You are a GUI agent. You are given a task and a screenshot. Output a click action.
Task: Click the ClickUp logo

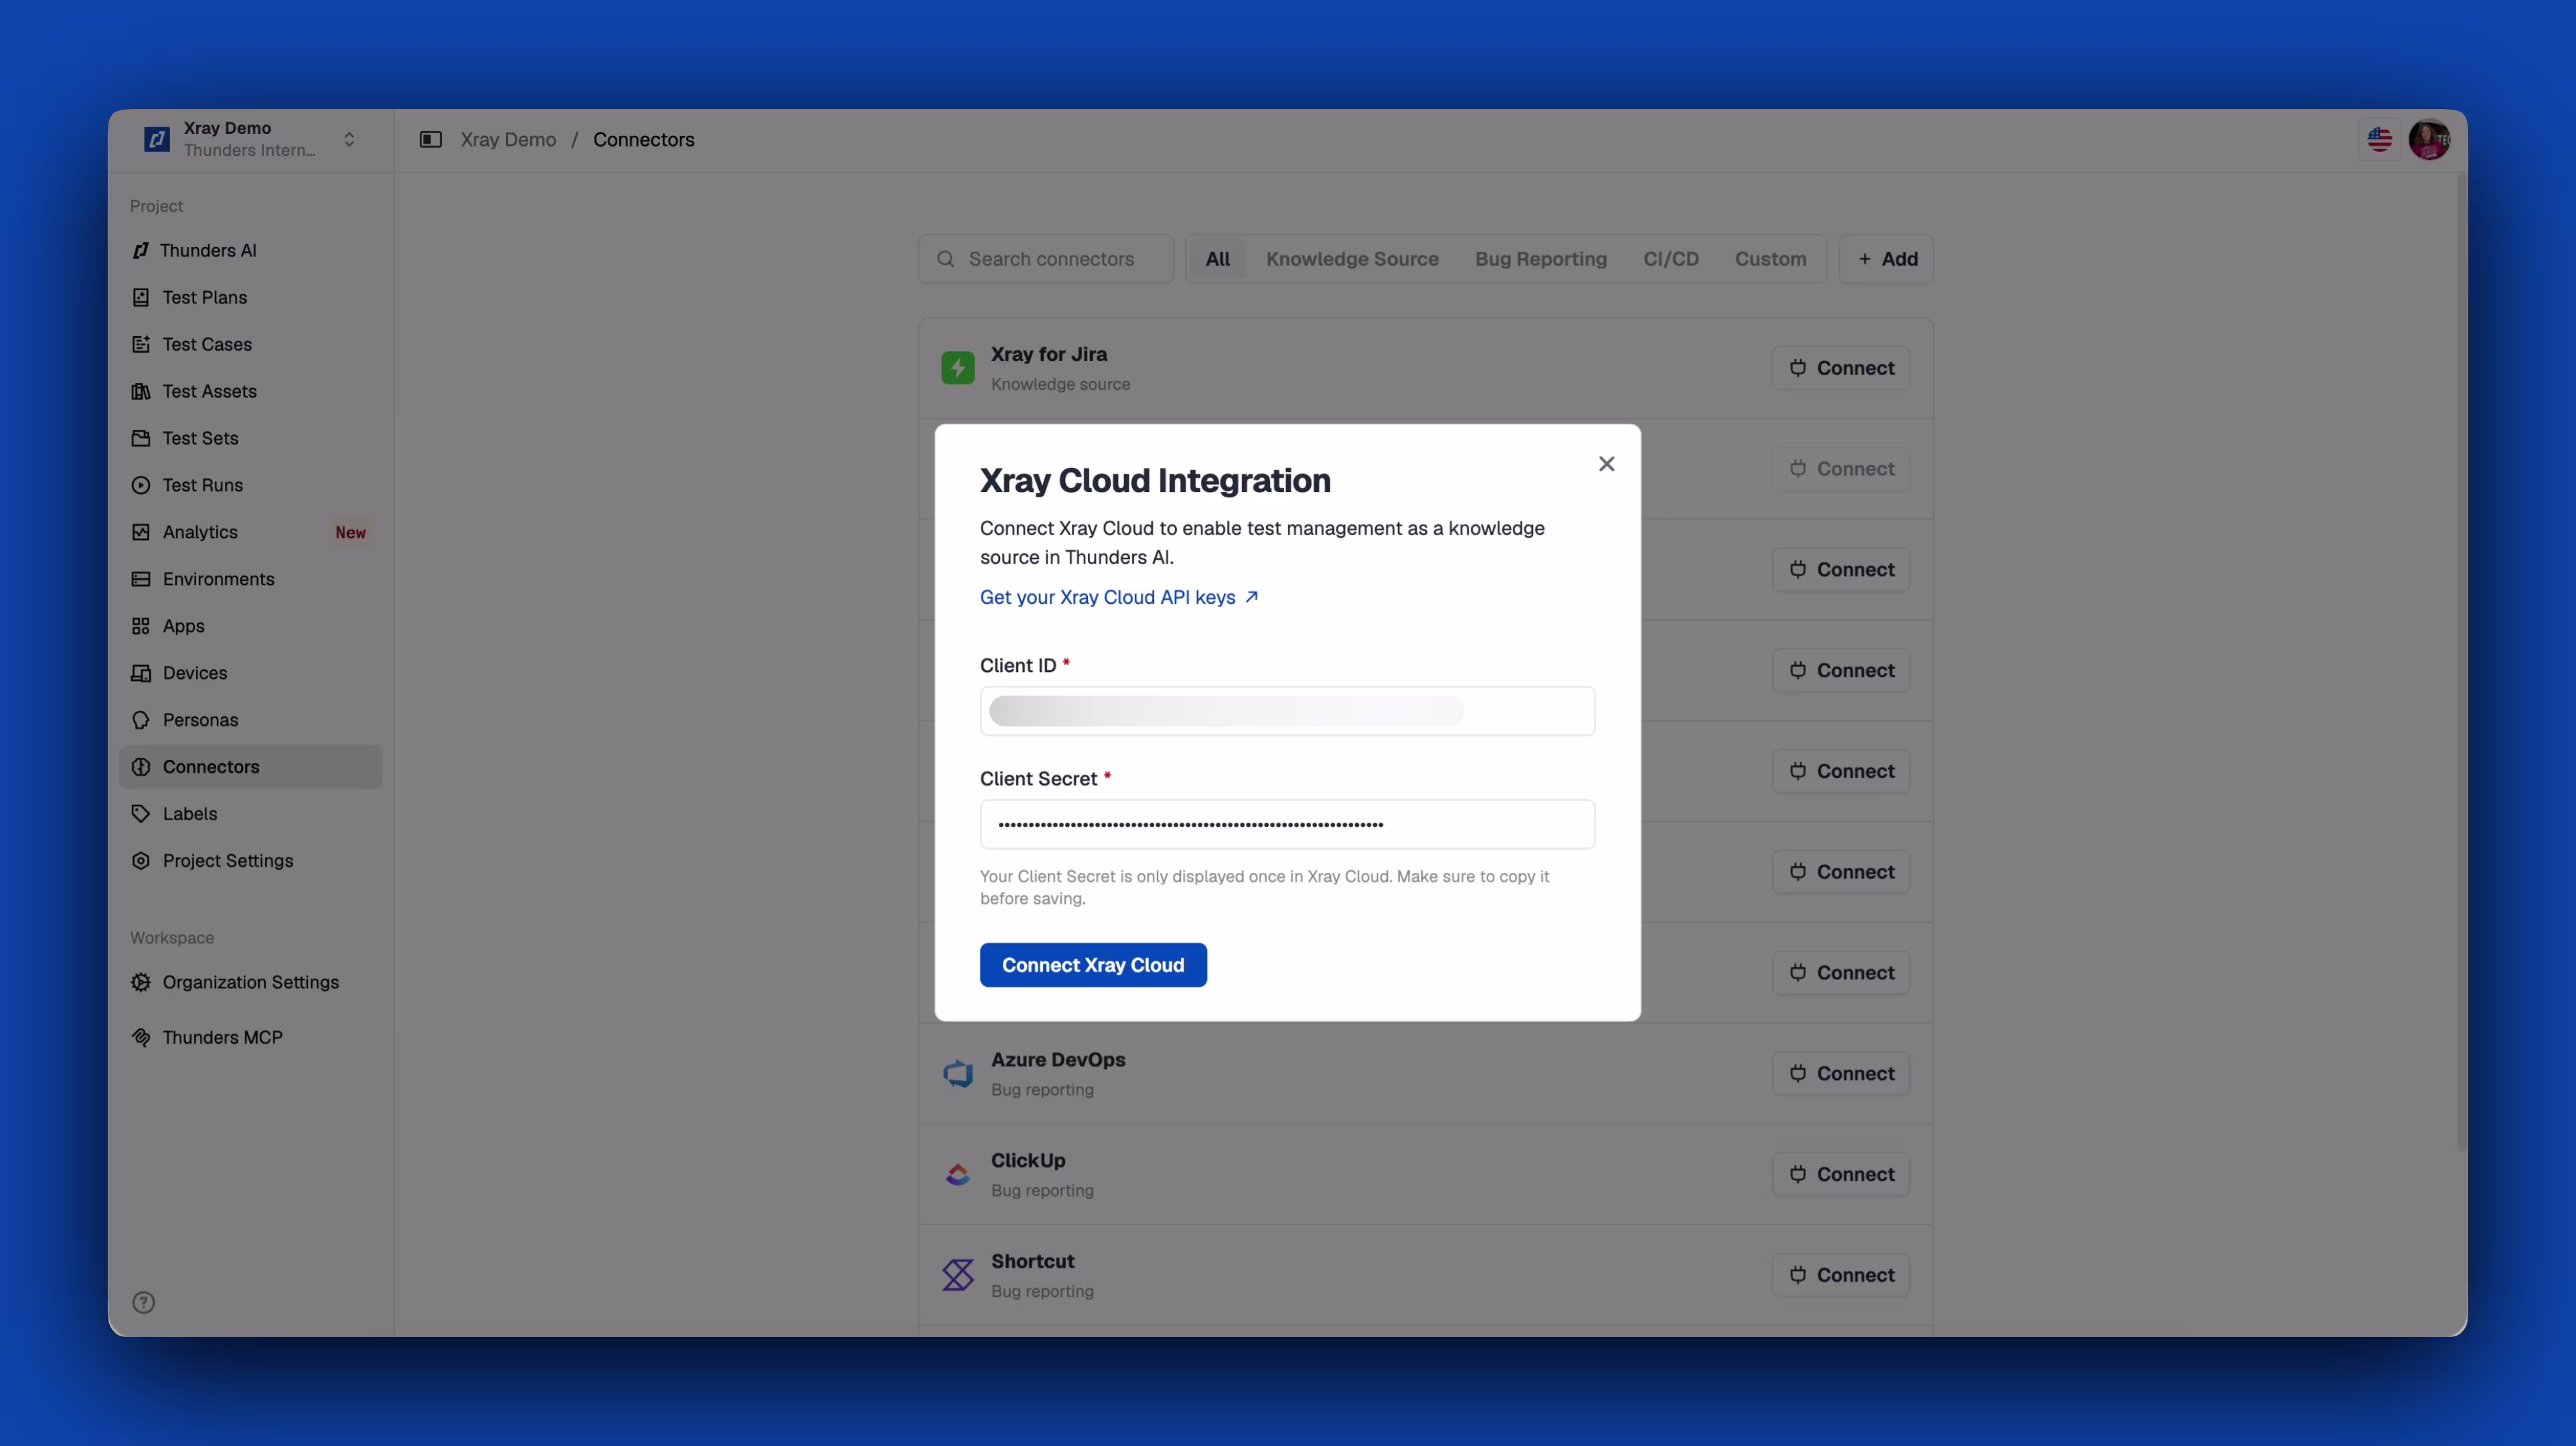coord(957,1174)
